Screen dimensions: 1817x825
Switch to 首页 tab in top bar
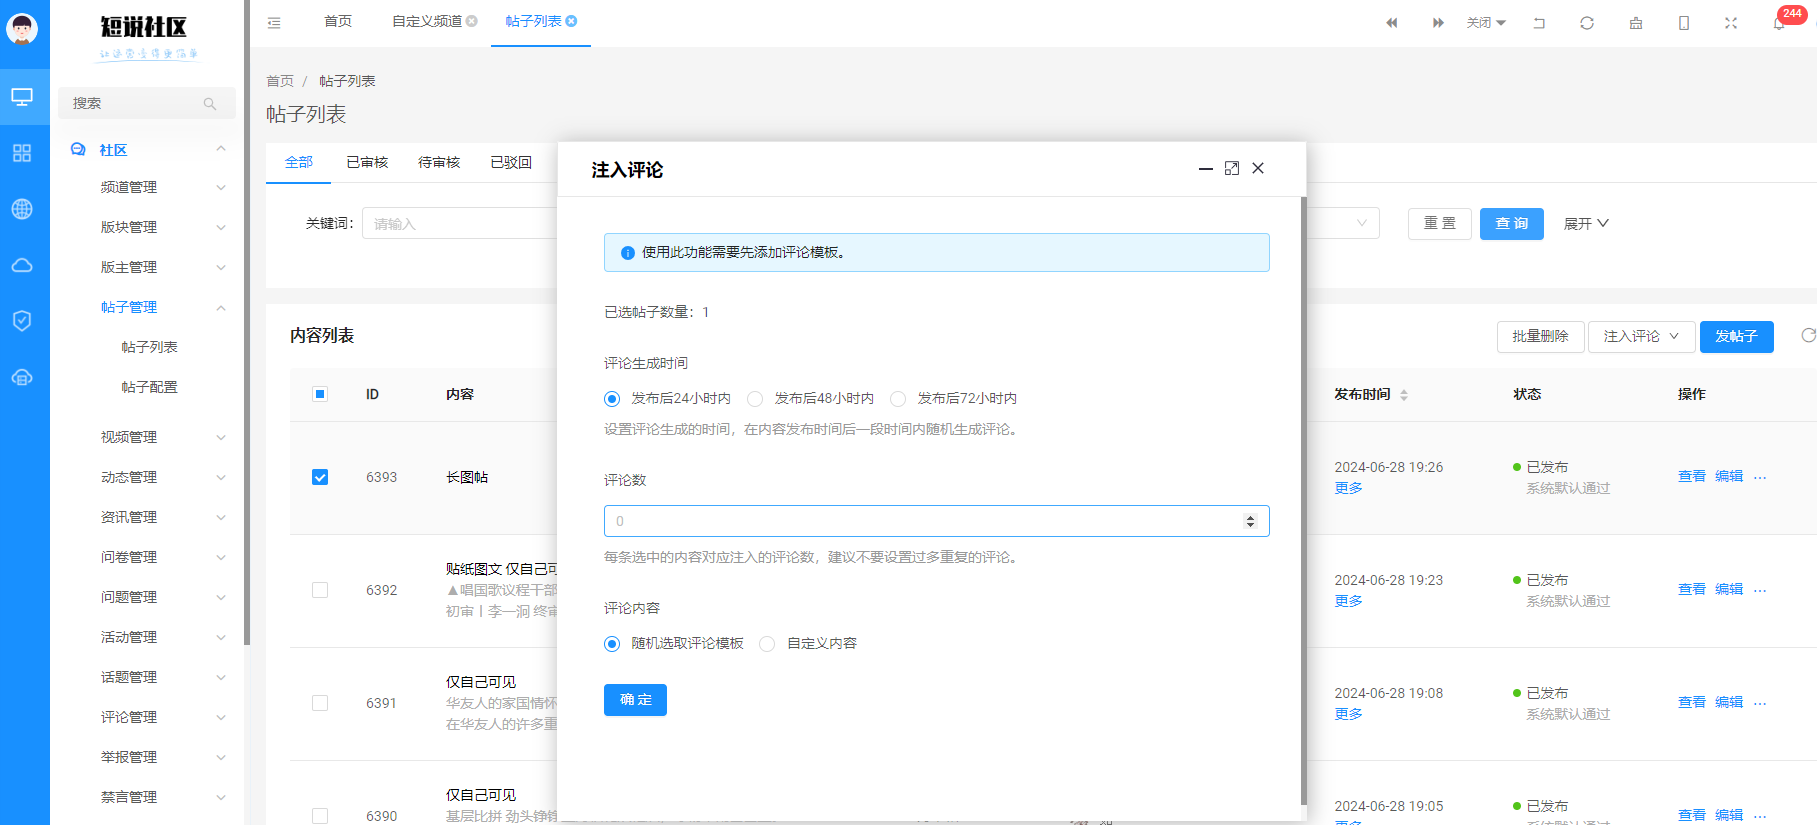pos(338,21)
